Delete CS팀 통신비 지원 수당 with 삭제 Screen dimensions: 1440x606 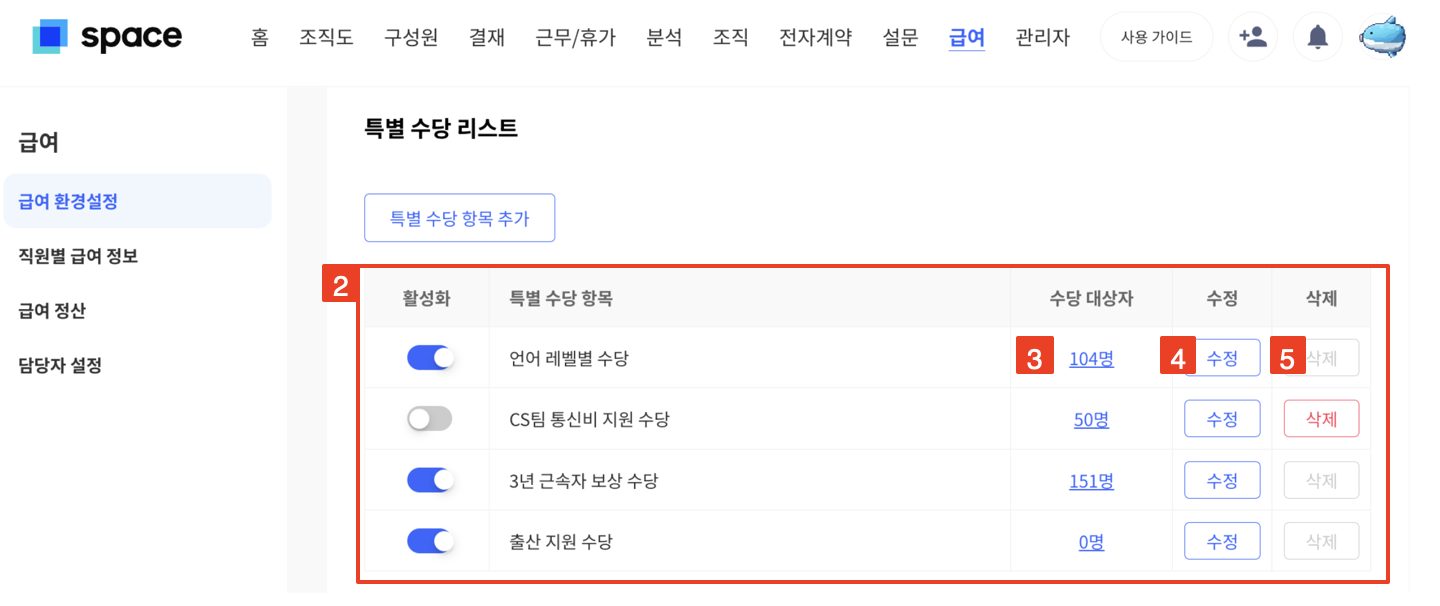1321,419
